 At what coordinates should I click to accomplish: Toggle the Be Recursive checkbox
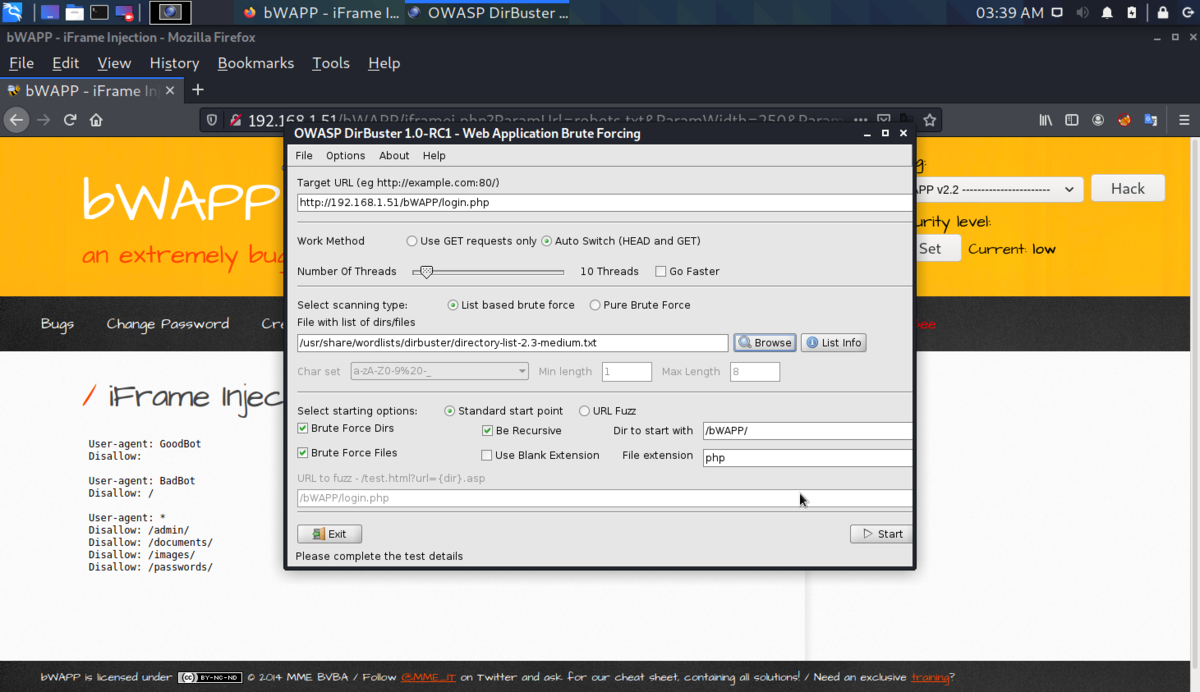(488, 431)
